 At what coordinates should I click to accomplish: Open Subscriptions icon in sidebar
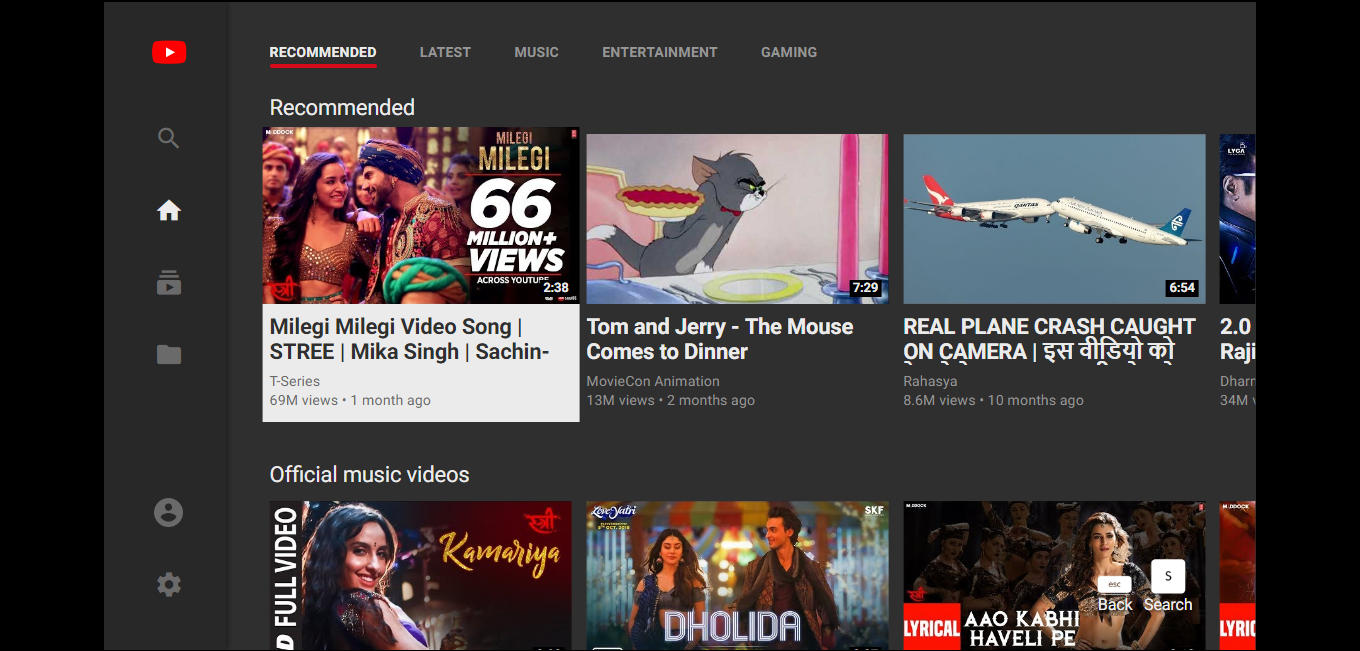pos(169,283)
